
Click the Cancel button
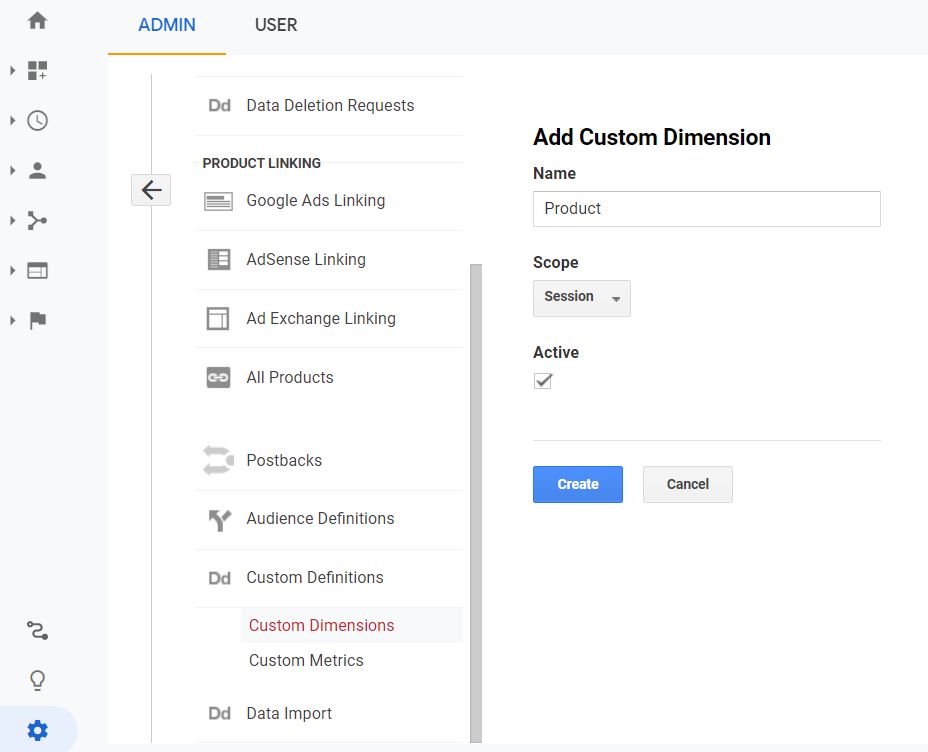point(687,484)
